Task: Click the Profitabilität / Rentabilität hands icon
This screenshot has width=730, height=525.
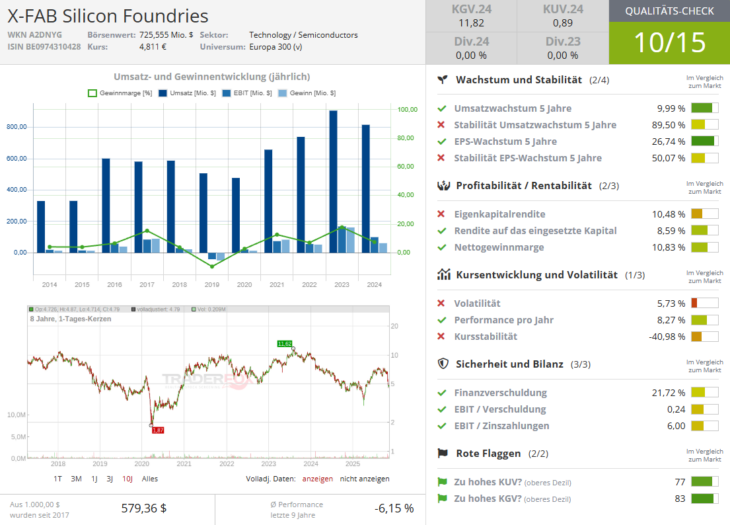Action: 442,185
